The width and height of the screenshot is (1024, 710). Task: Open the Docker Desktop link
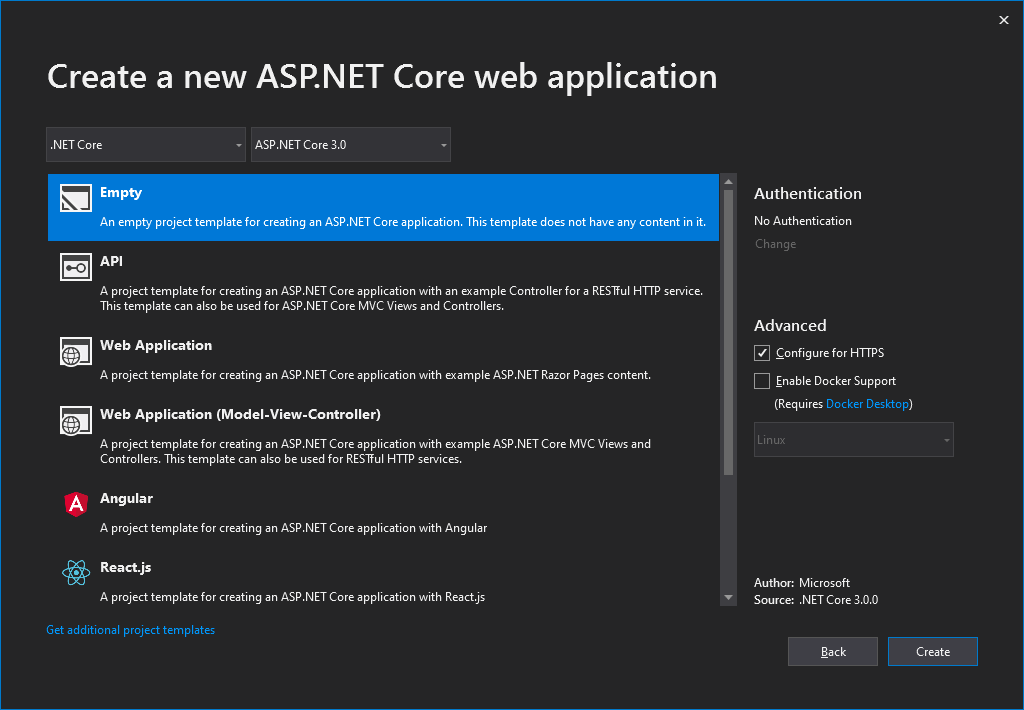click(x=867, y=404)
